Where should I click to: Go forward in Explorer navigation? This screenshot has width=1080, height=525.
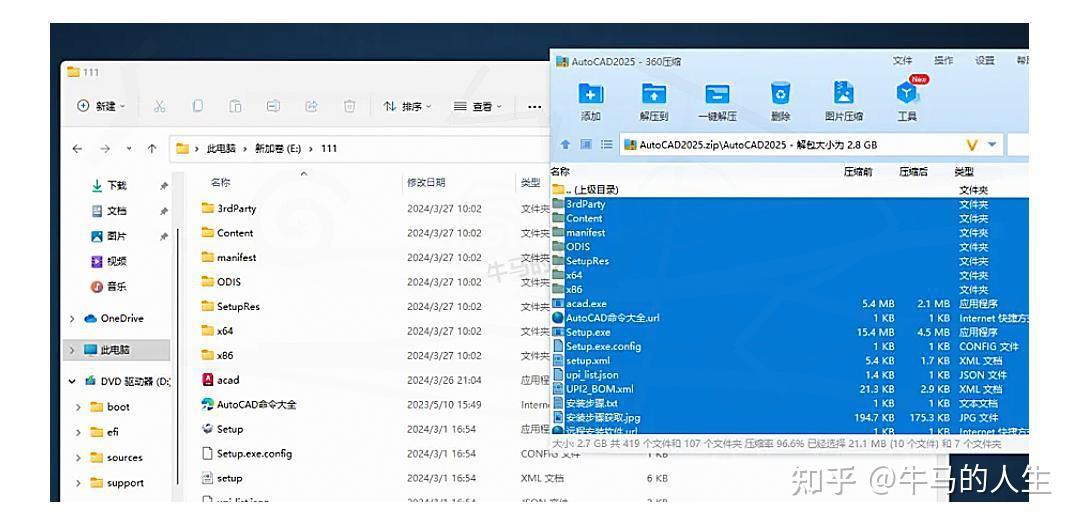(105, 148)
